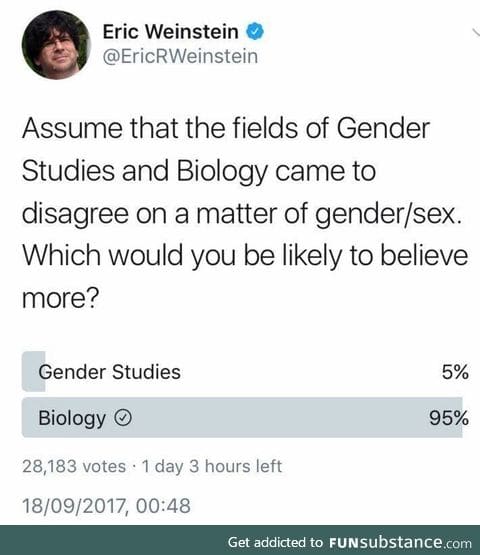Click the Gender Studies label text
The image size is (480, 555).
click(x=109, y=372)
